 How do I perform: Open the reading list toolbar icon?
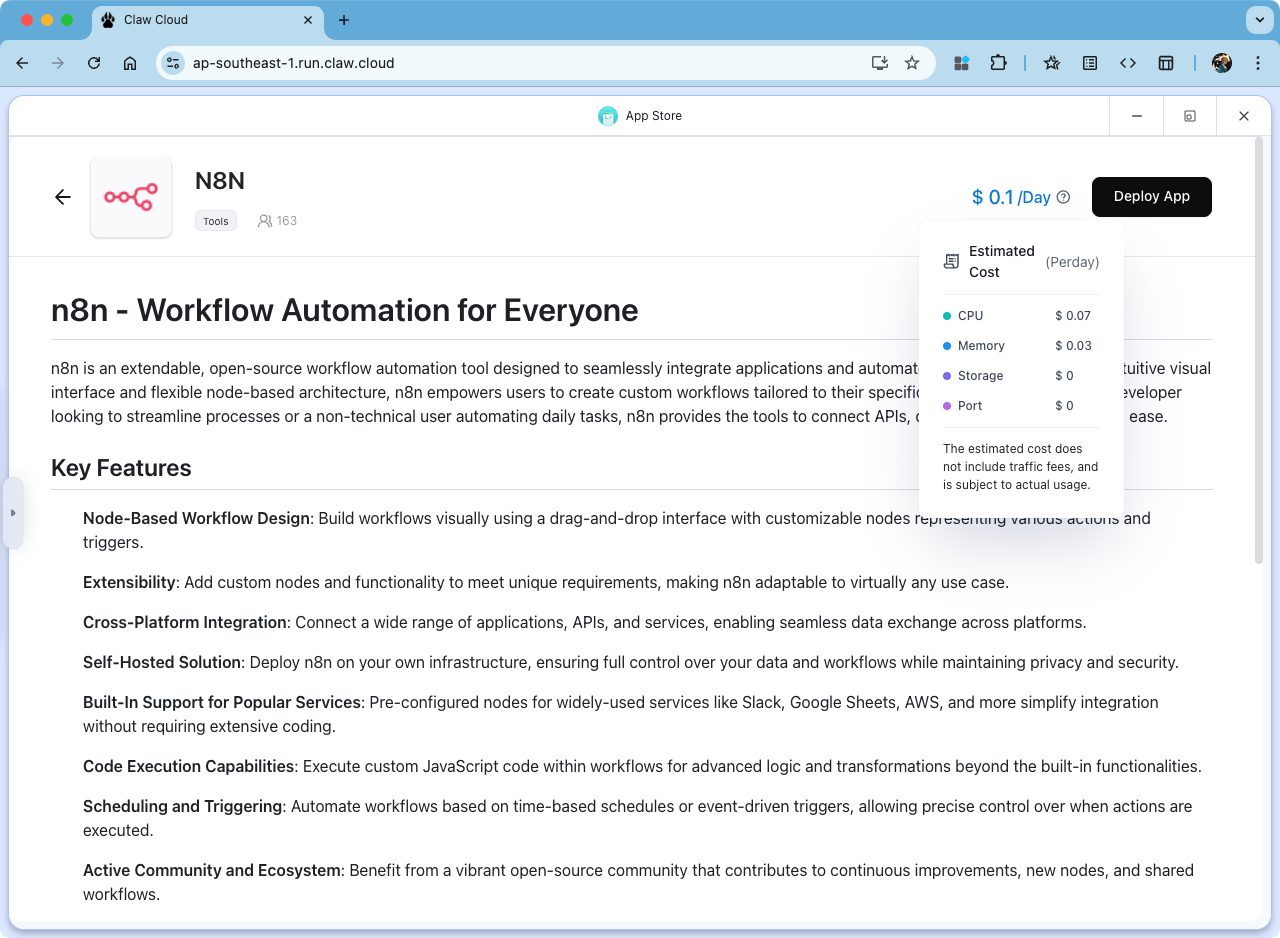(x=1090, y=63)
